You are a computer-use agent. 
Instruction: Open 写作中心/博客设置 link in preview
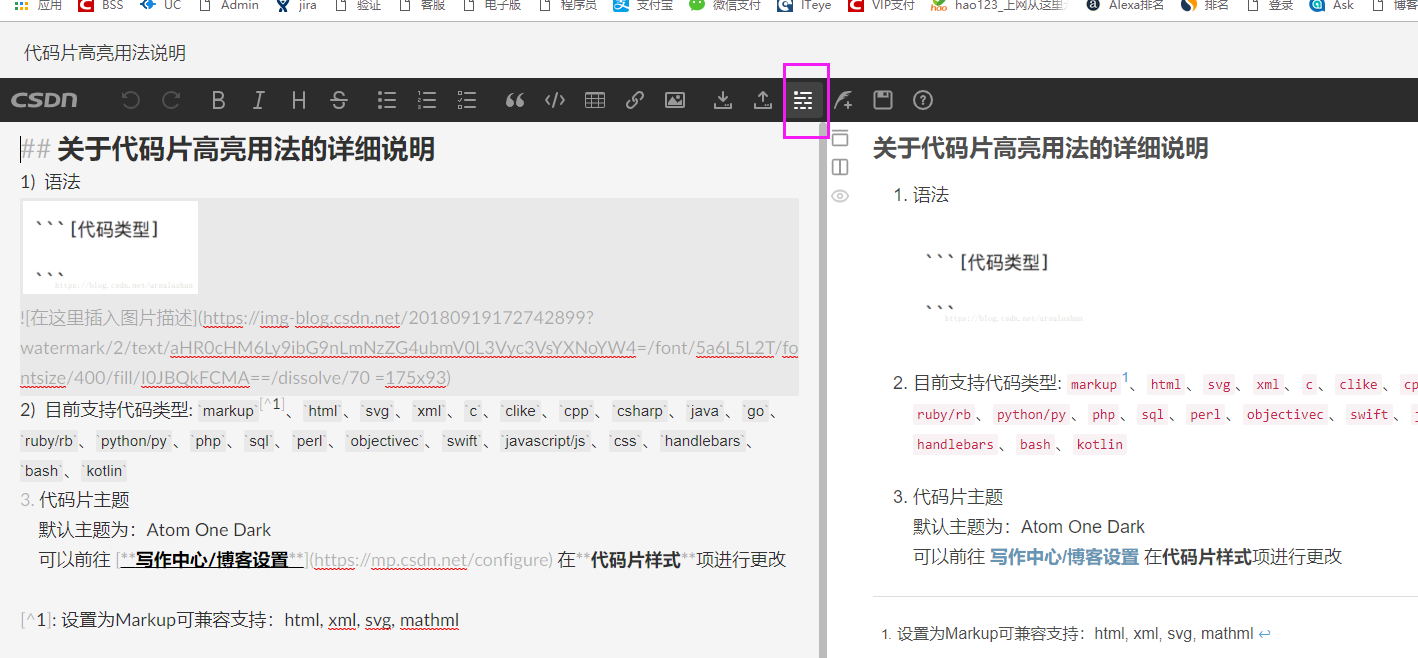point(1064,556)
